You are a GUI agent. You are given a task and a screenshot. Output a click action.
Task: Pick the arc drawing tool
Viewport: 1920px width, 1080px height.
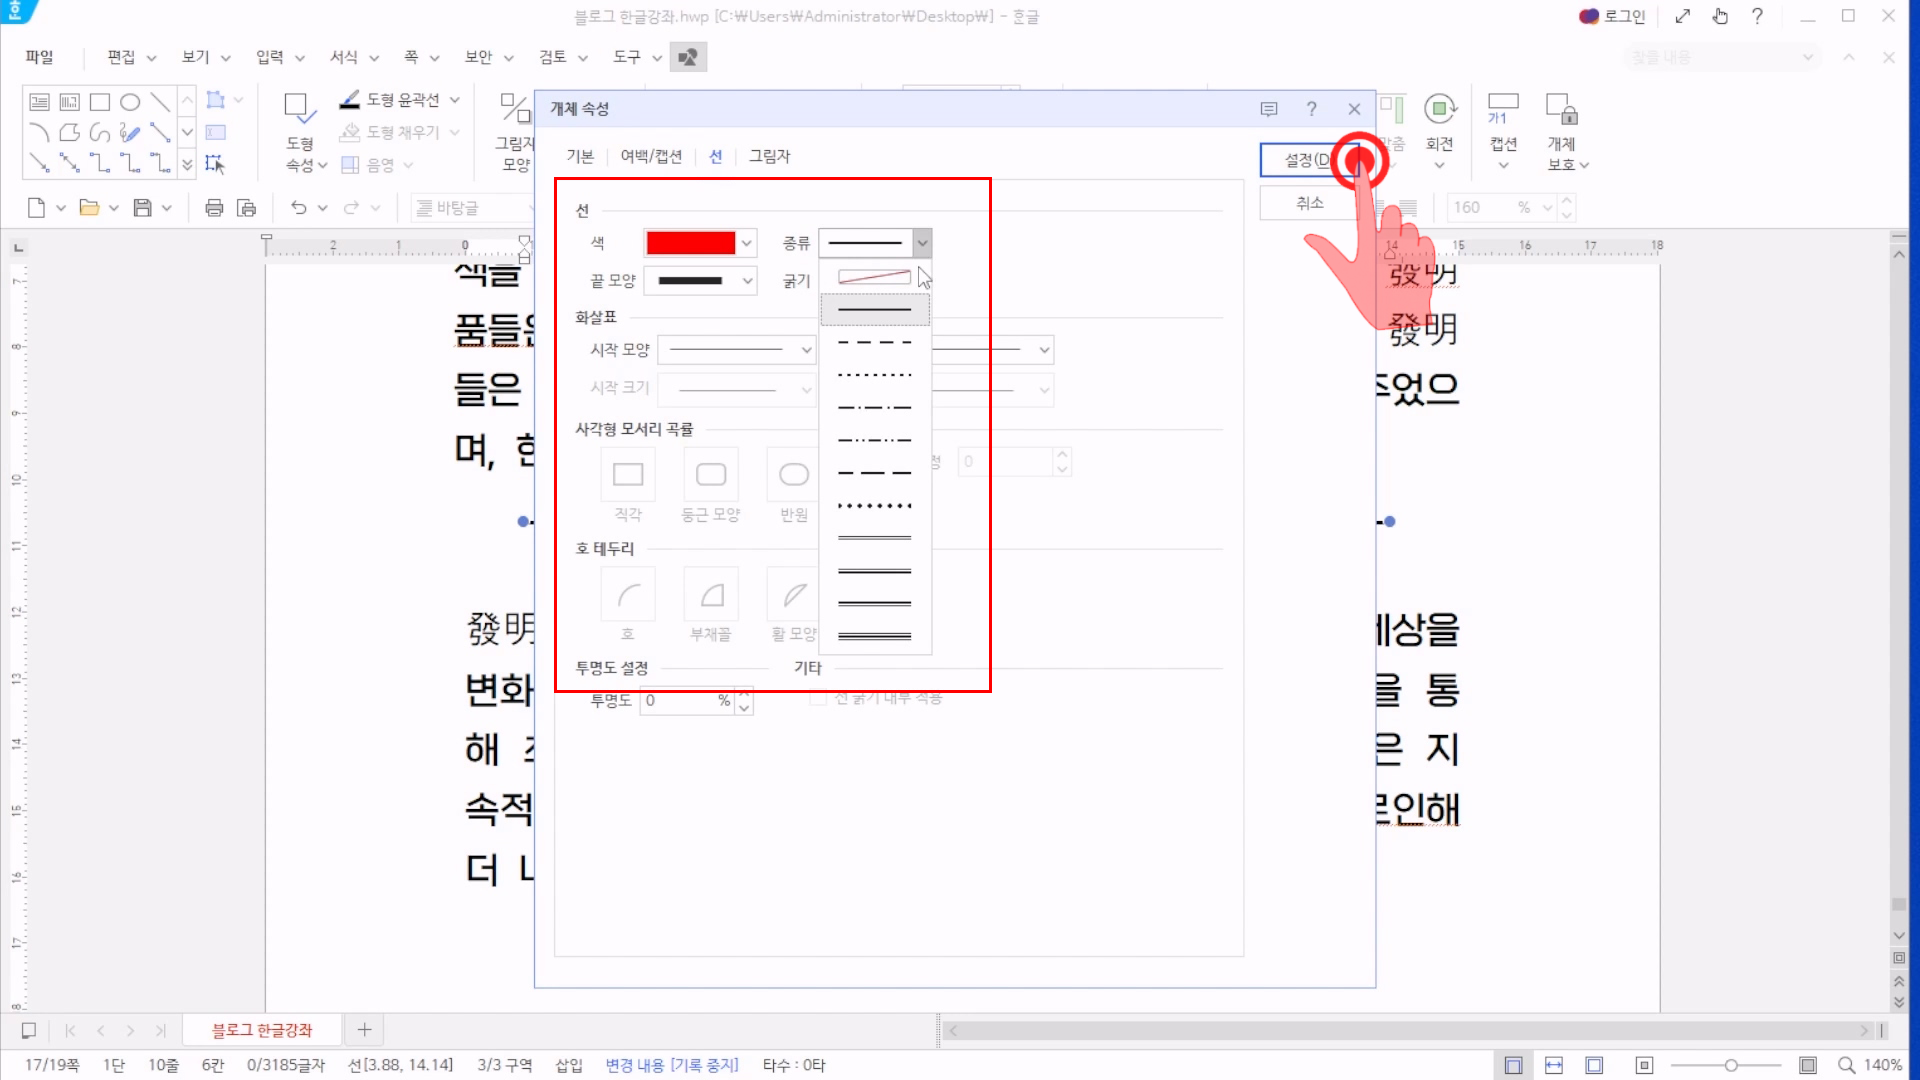point(39,132)
